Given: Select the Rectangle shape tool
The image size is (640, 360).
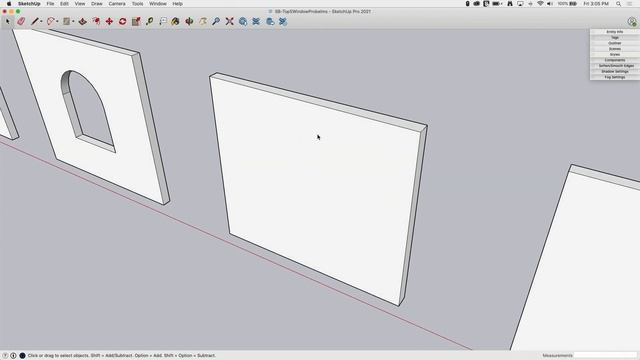Looking at the screenshot, I should point(66,21).
